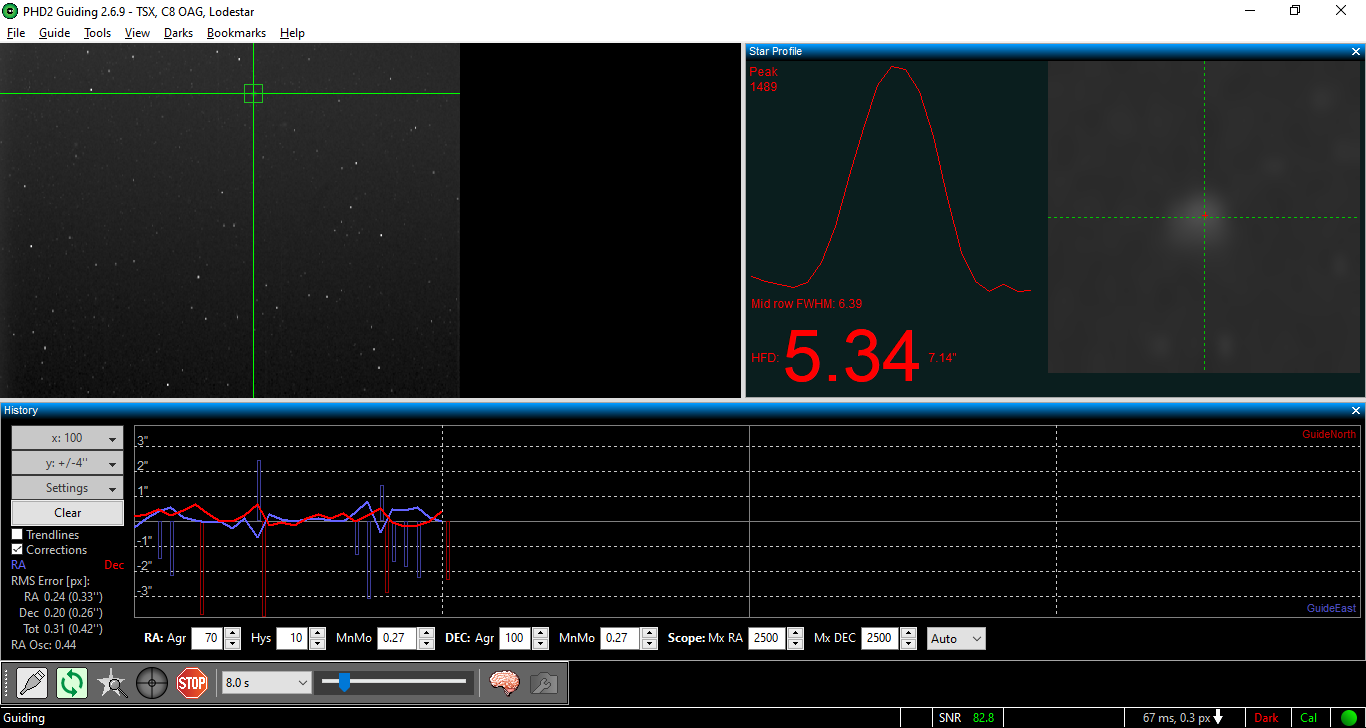The width and height of the screenshot is (1366, 728).
Task: Click the RA Osc: 0.44 readout
Action: [x=44, y=645]
